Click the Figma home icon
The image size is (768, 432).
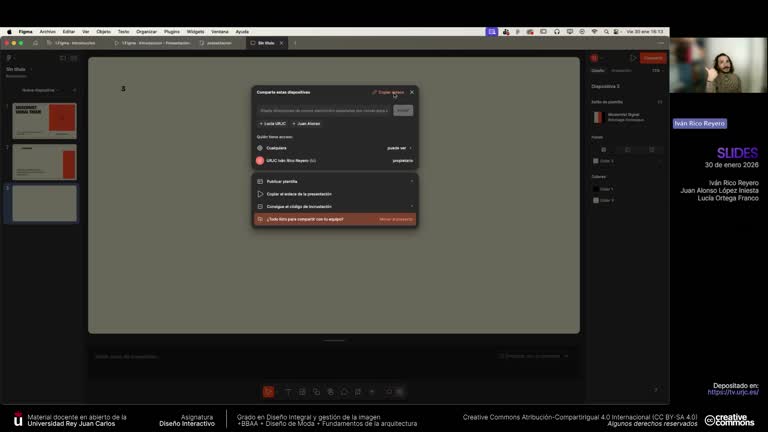[x=35, y=43]
